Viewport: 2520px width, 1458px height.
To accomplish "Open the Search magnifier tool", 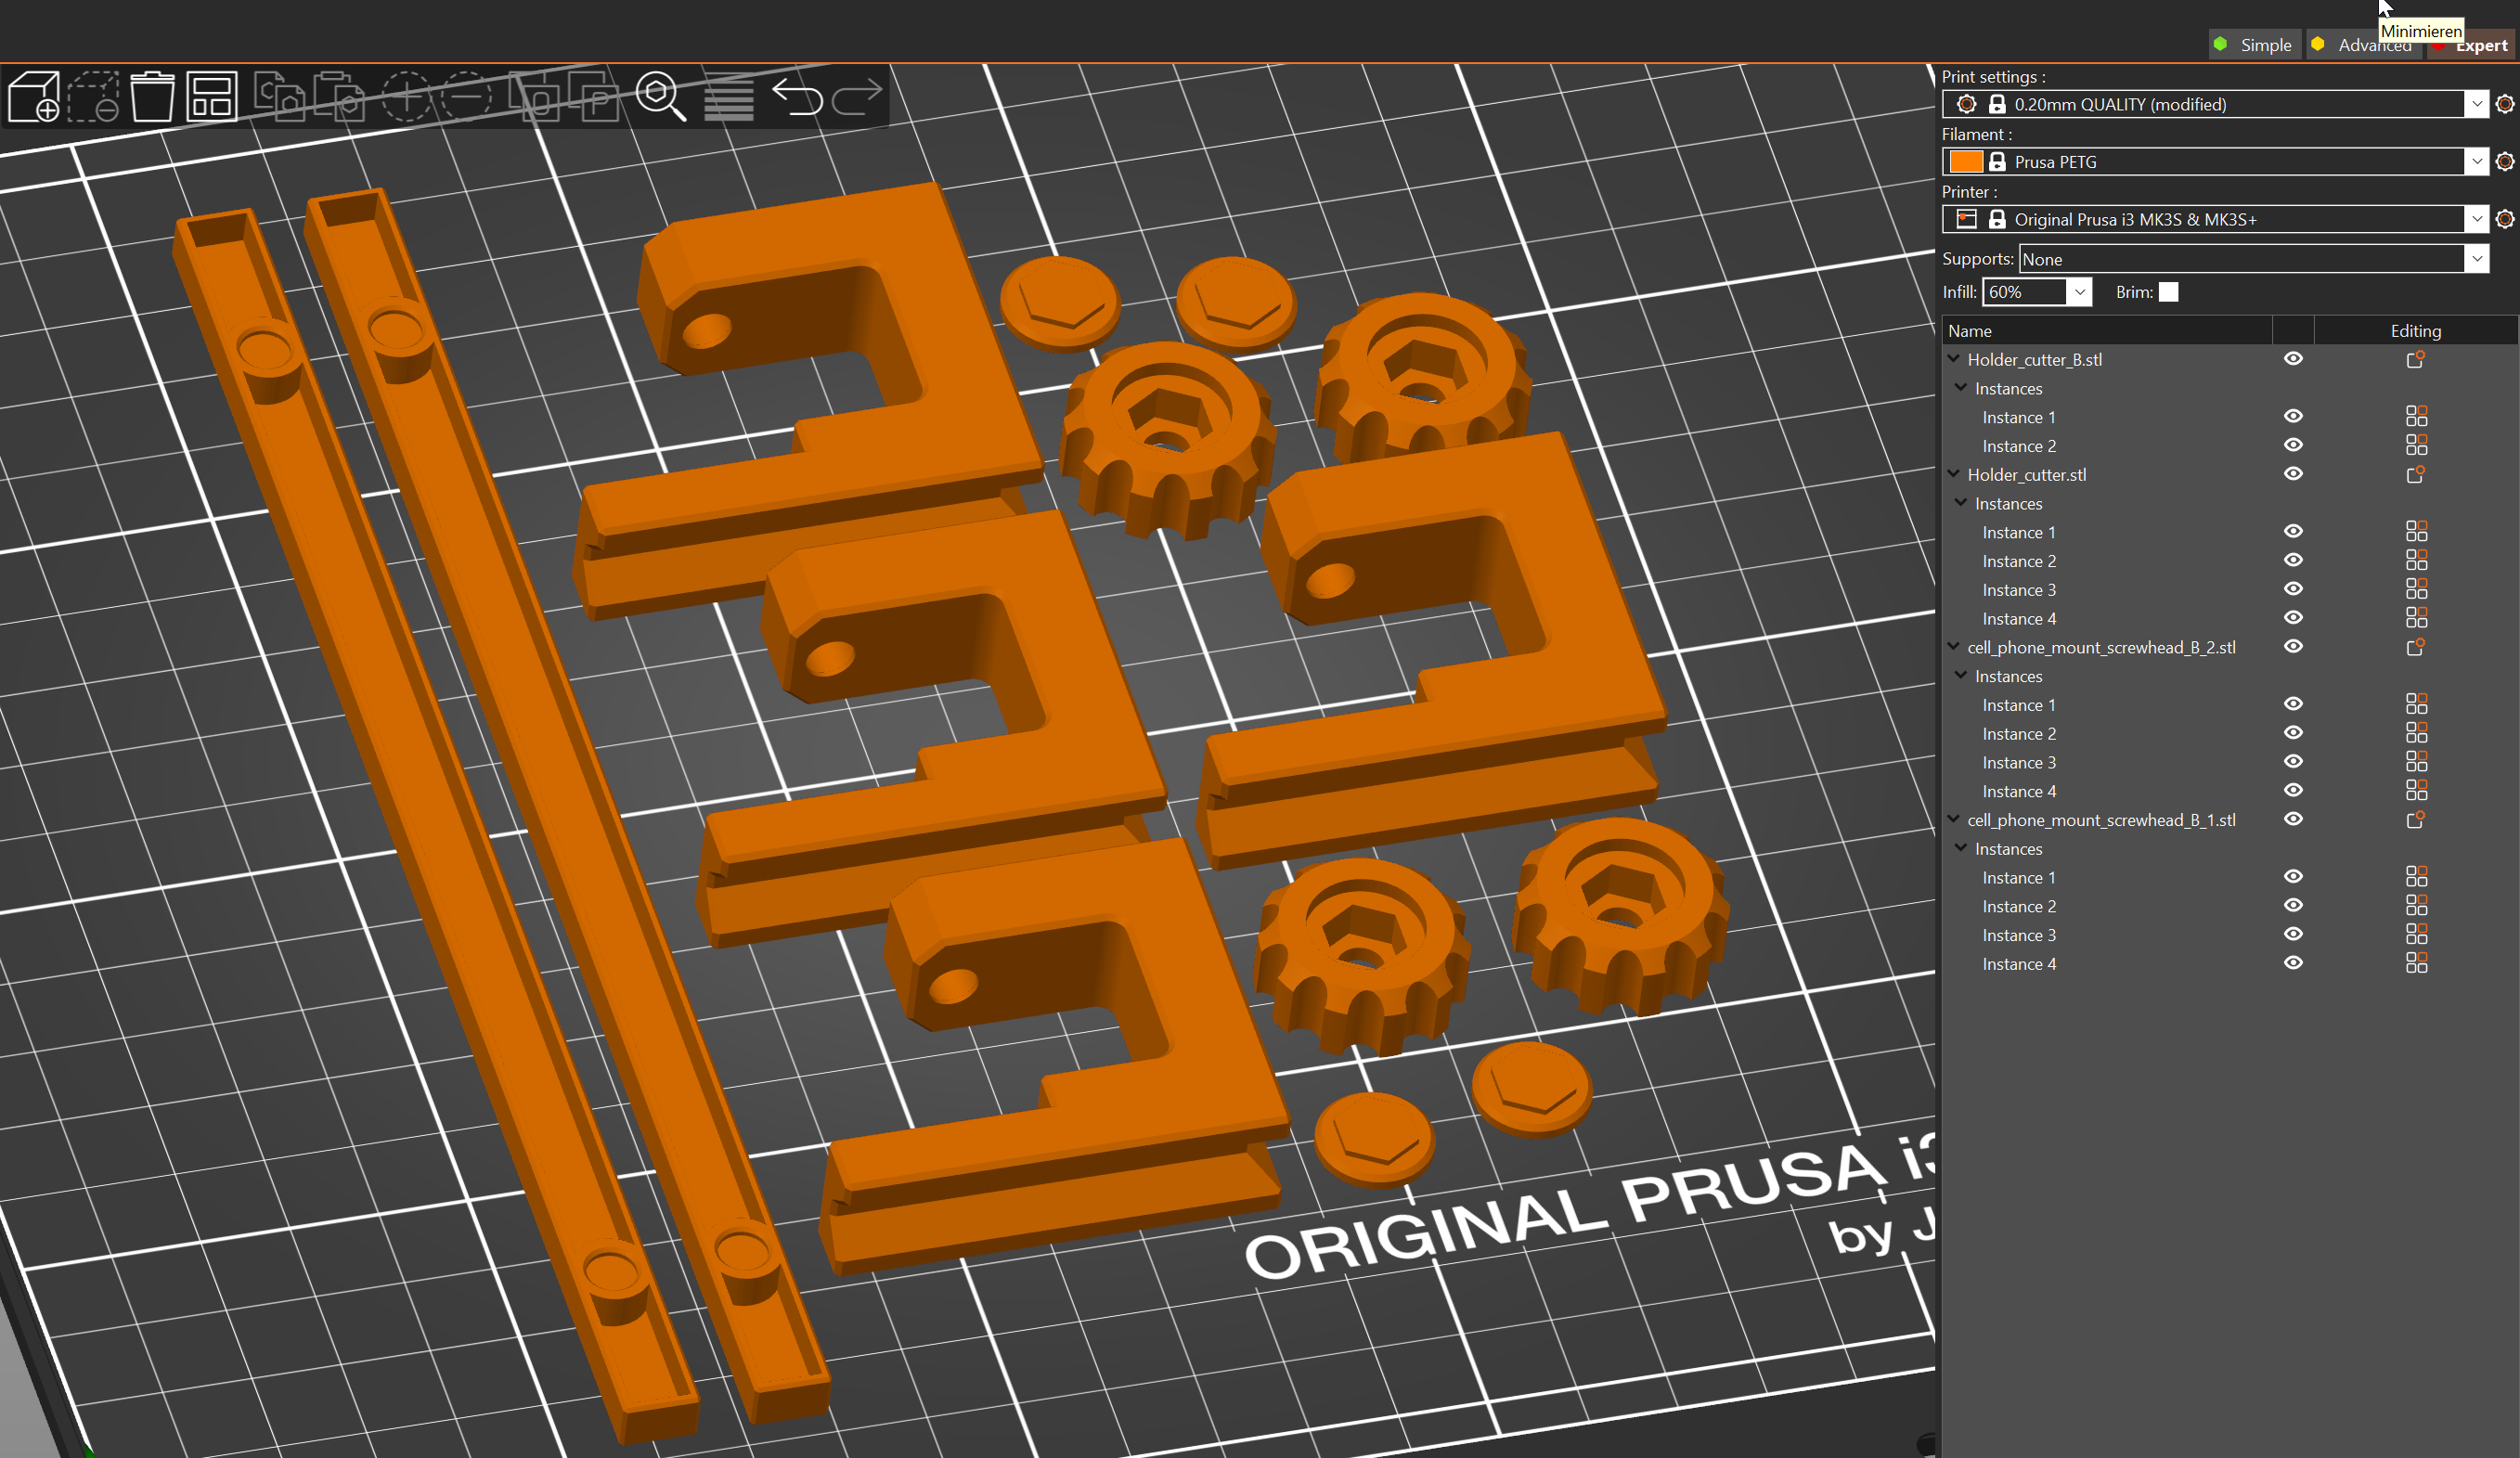I will click(x=661, y=97).
